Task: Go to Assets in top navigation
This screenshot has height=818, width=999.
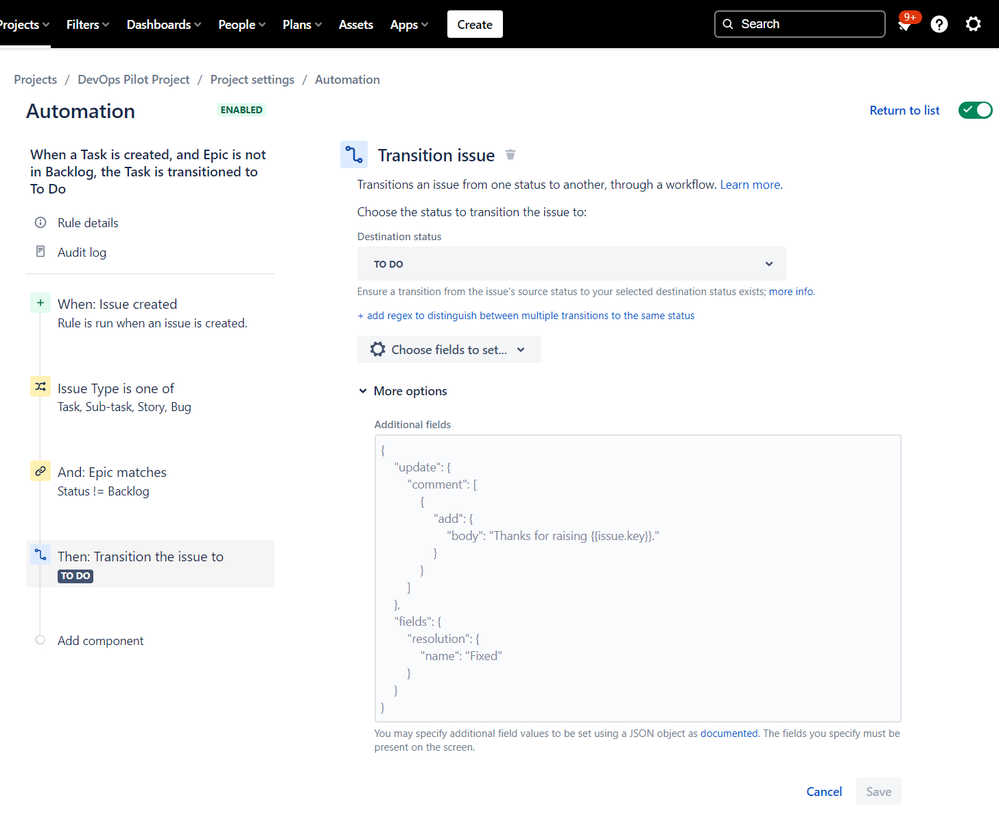Action: (356, 24)
